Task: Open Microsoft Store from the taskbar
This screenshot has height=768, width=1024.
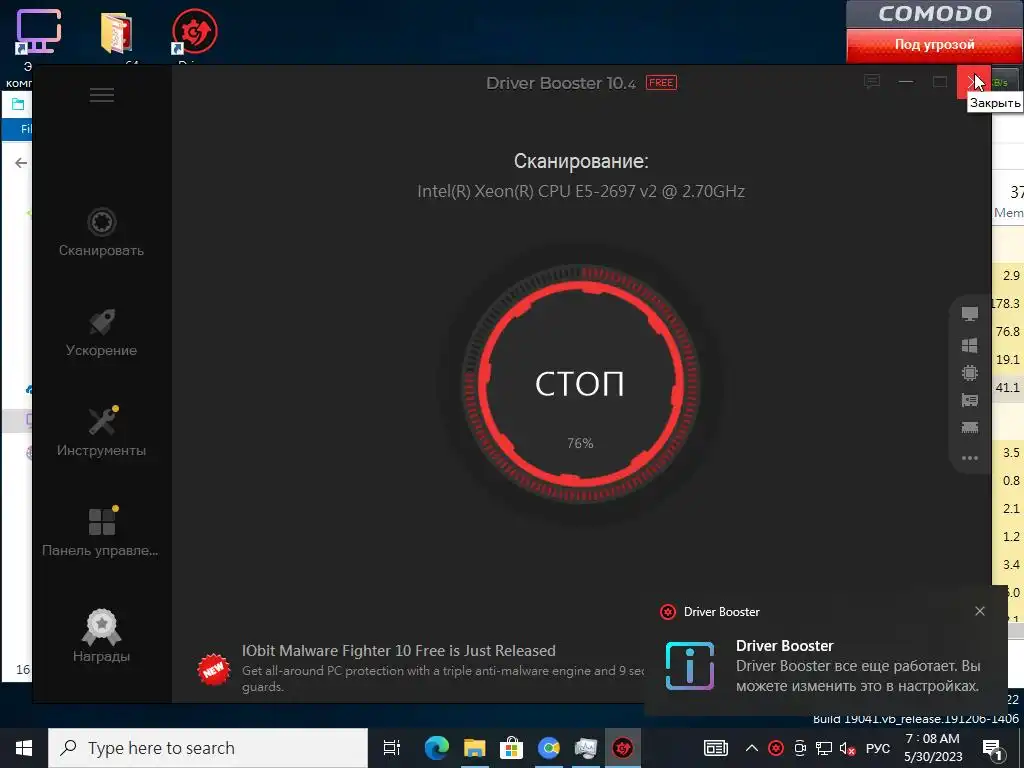Action: 511,748
